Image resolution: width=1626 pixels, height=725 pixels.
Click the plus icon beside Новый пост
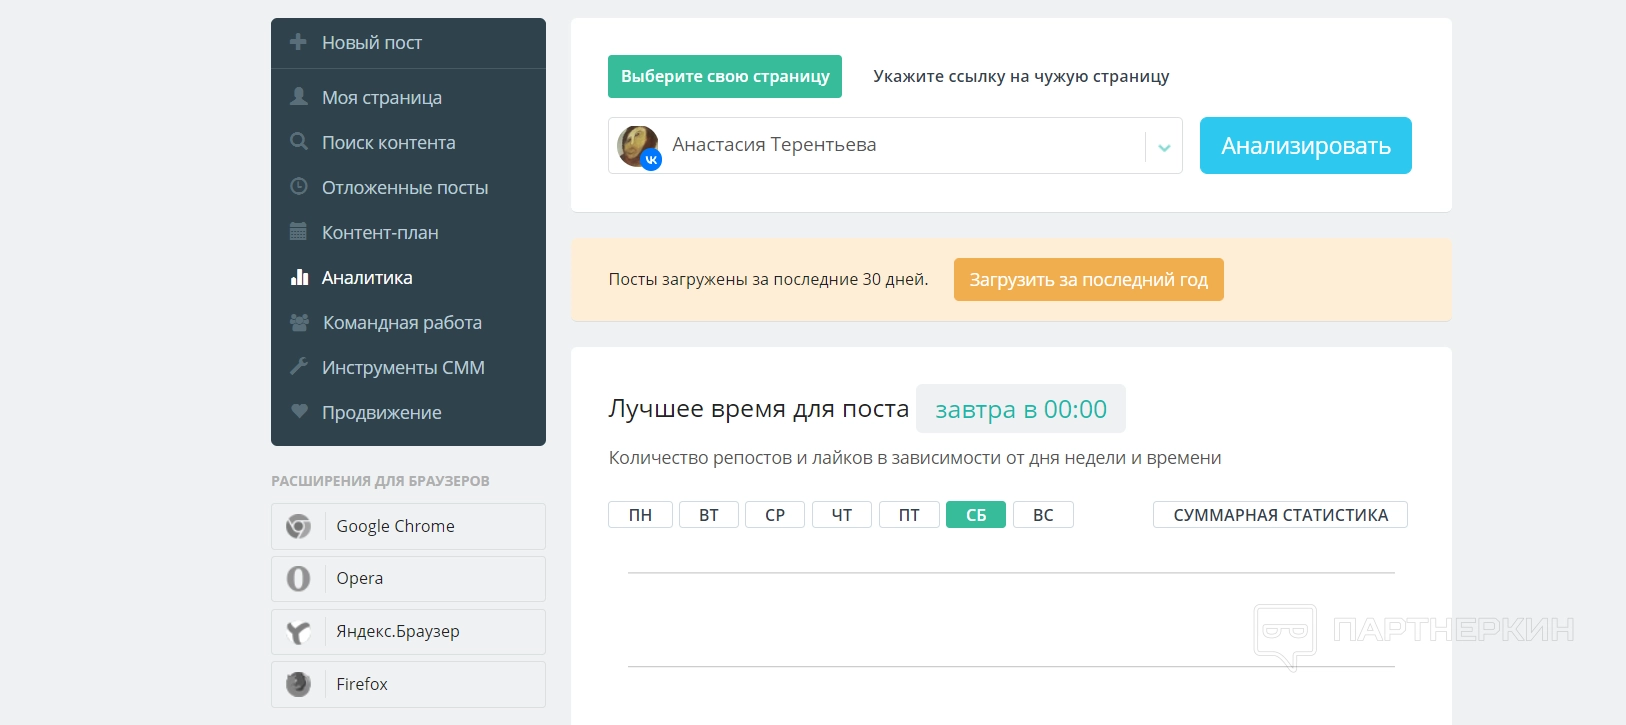[298, 42]
